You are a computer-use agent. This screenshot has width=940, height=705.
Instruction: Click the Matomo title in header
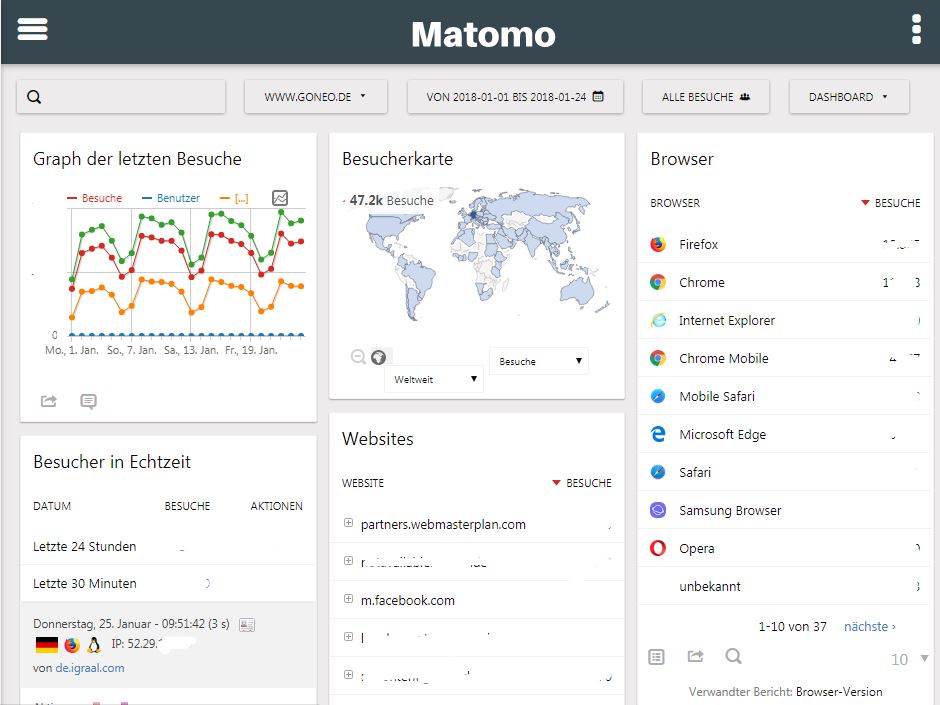click(483, 34)
